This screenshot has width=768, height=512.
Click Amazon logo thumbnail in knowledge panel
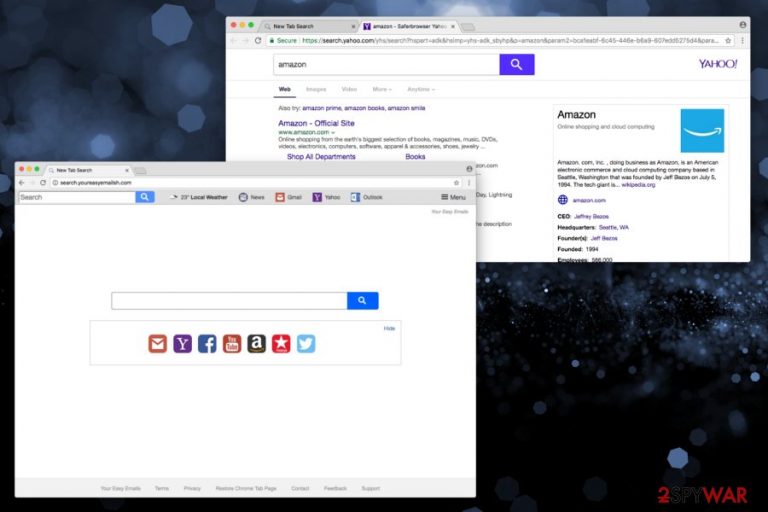coord(702,130)
